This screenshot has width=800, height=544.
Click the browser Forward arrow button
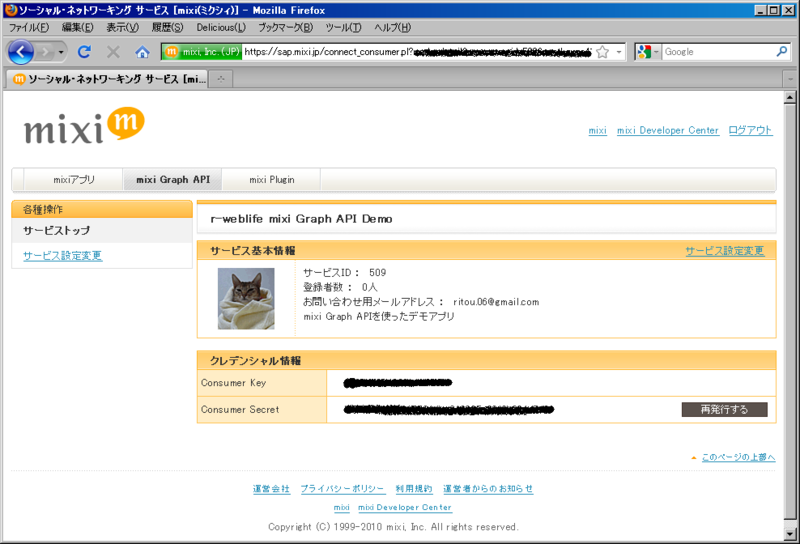click(x=45, y=52)
